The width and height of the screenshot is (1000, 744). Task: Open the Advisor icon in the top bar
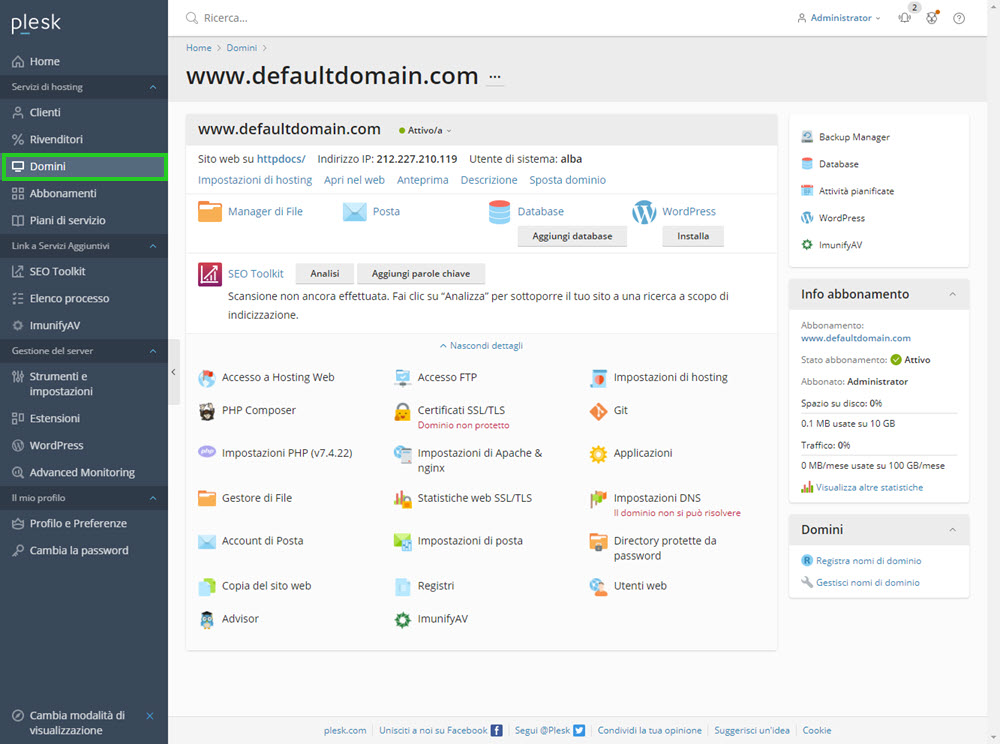(x=932, y=18)
